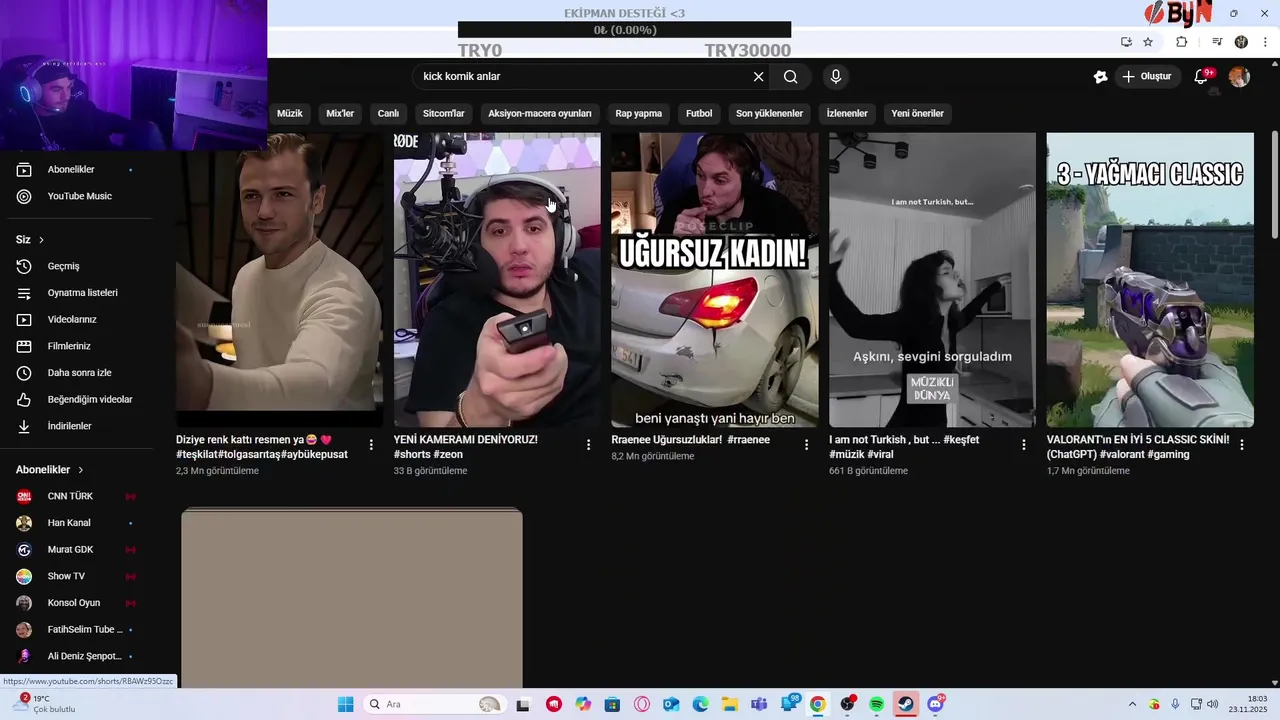Open File Explorer from the taskbar
The image size is (1280, 720).
click(x=730, y=704)
